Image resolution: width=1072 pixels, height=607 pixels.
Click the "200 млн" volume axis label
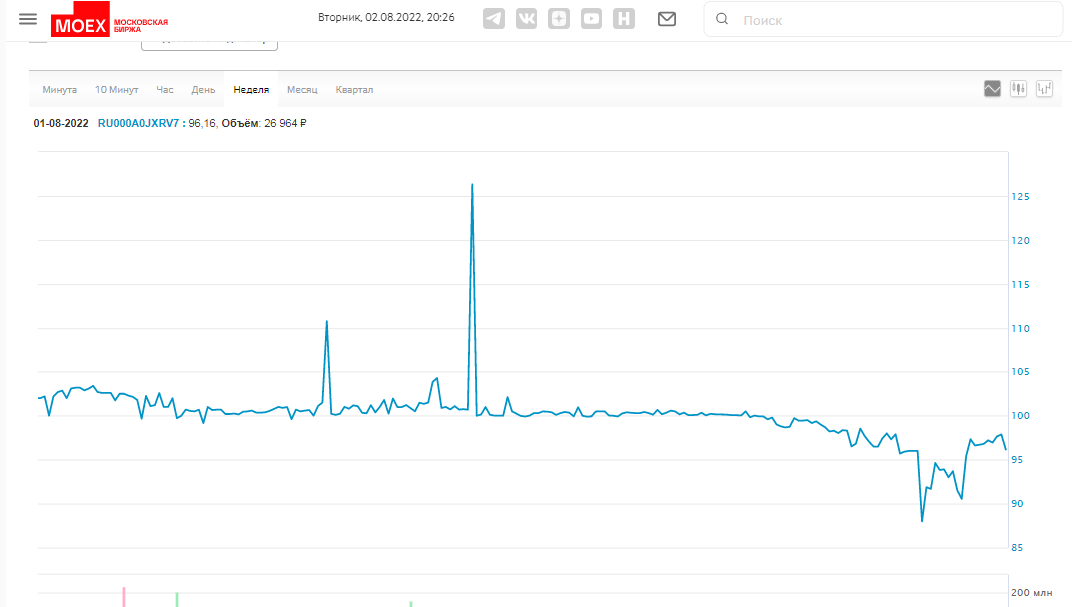pyautogui.click(x=1032, y=592)
